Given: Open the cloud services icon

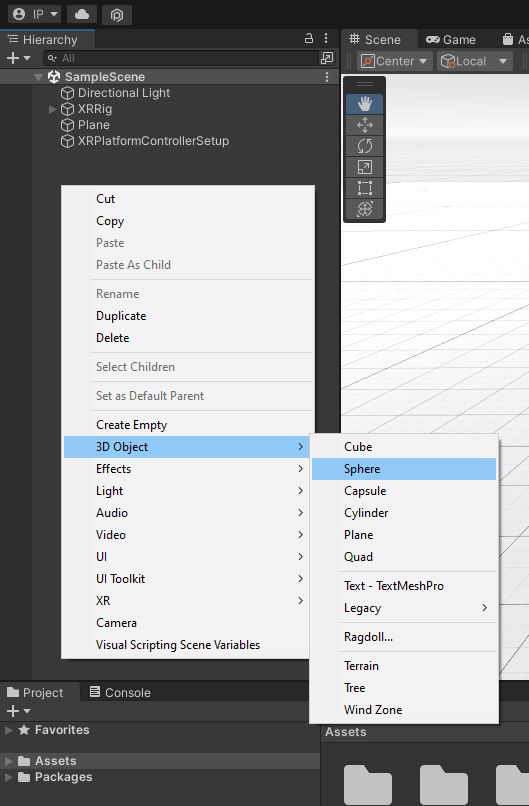Looking at the screenshot, I should tap(82, 14).
